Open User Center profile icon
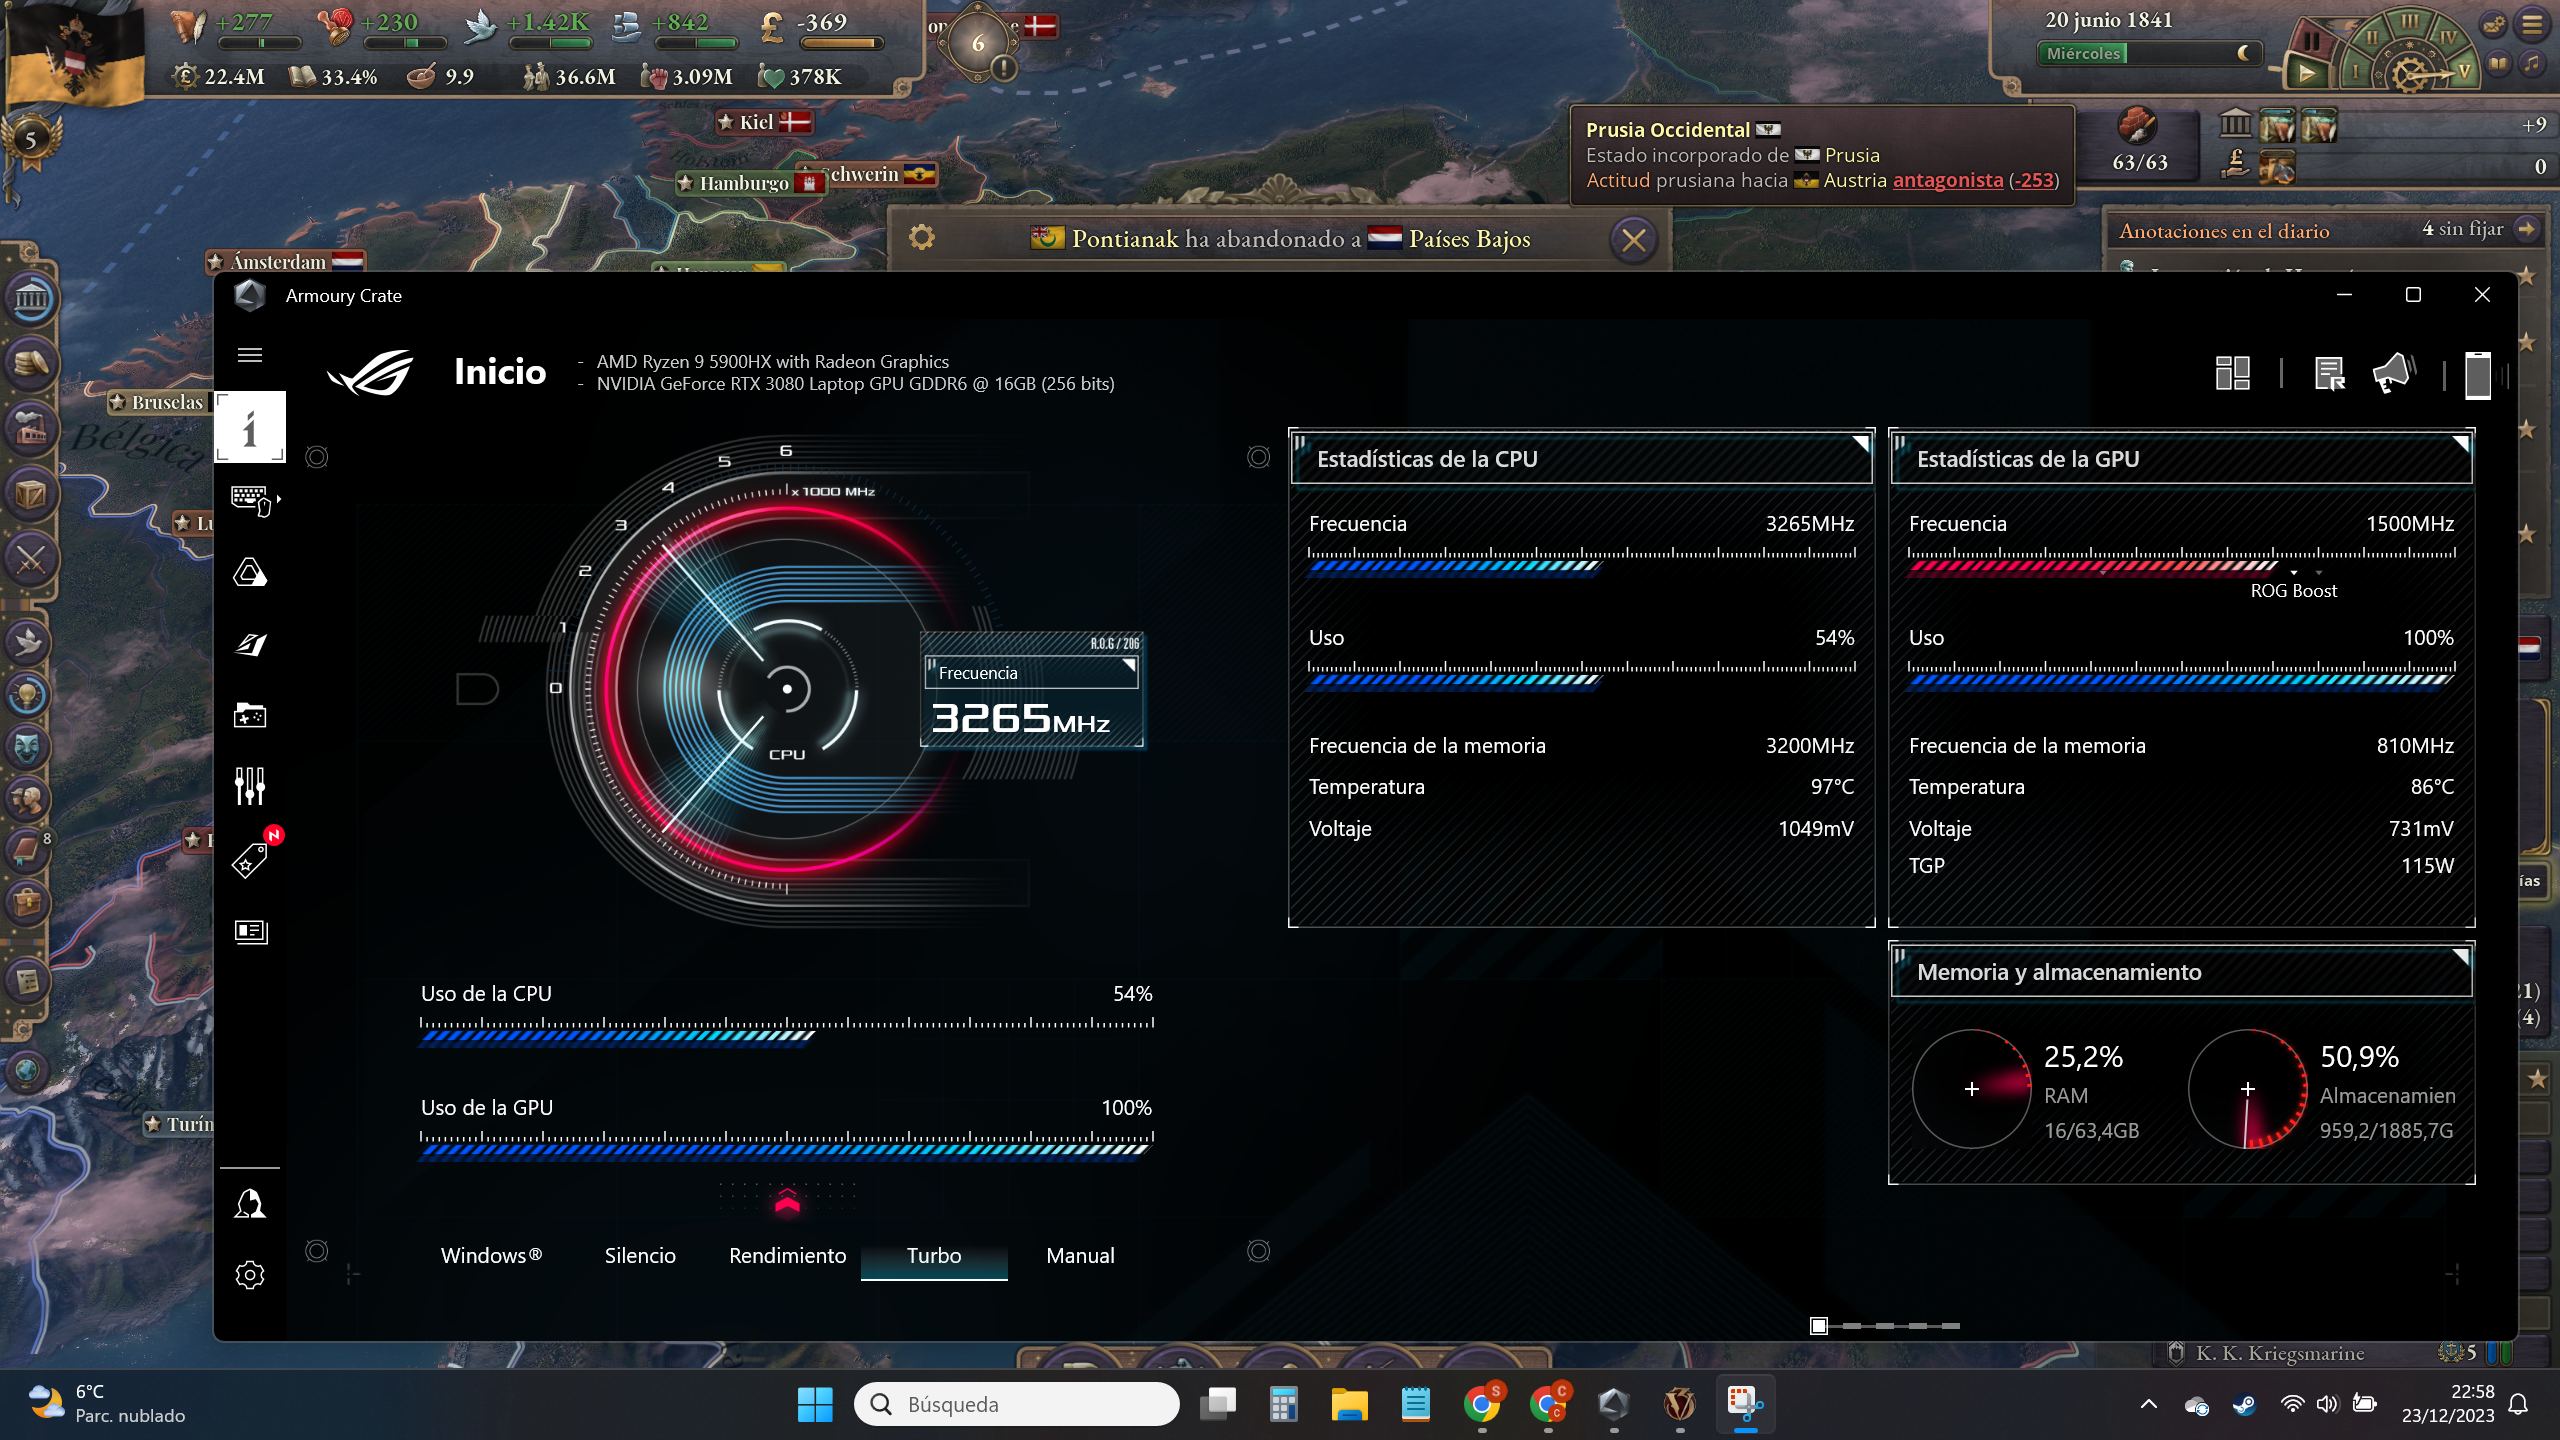 (250, 1203)
